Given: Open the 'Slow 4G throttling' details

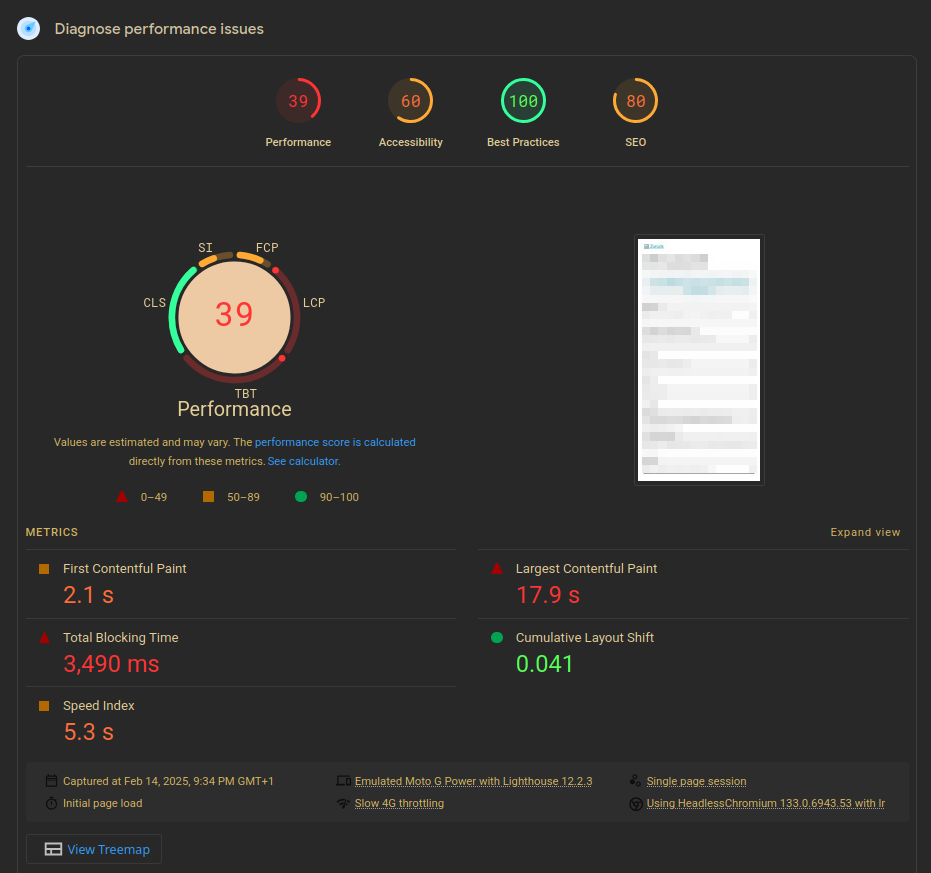Looking at the screenshot, I should [x=399, y=804].
